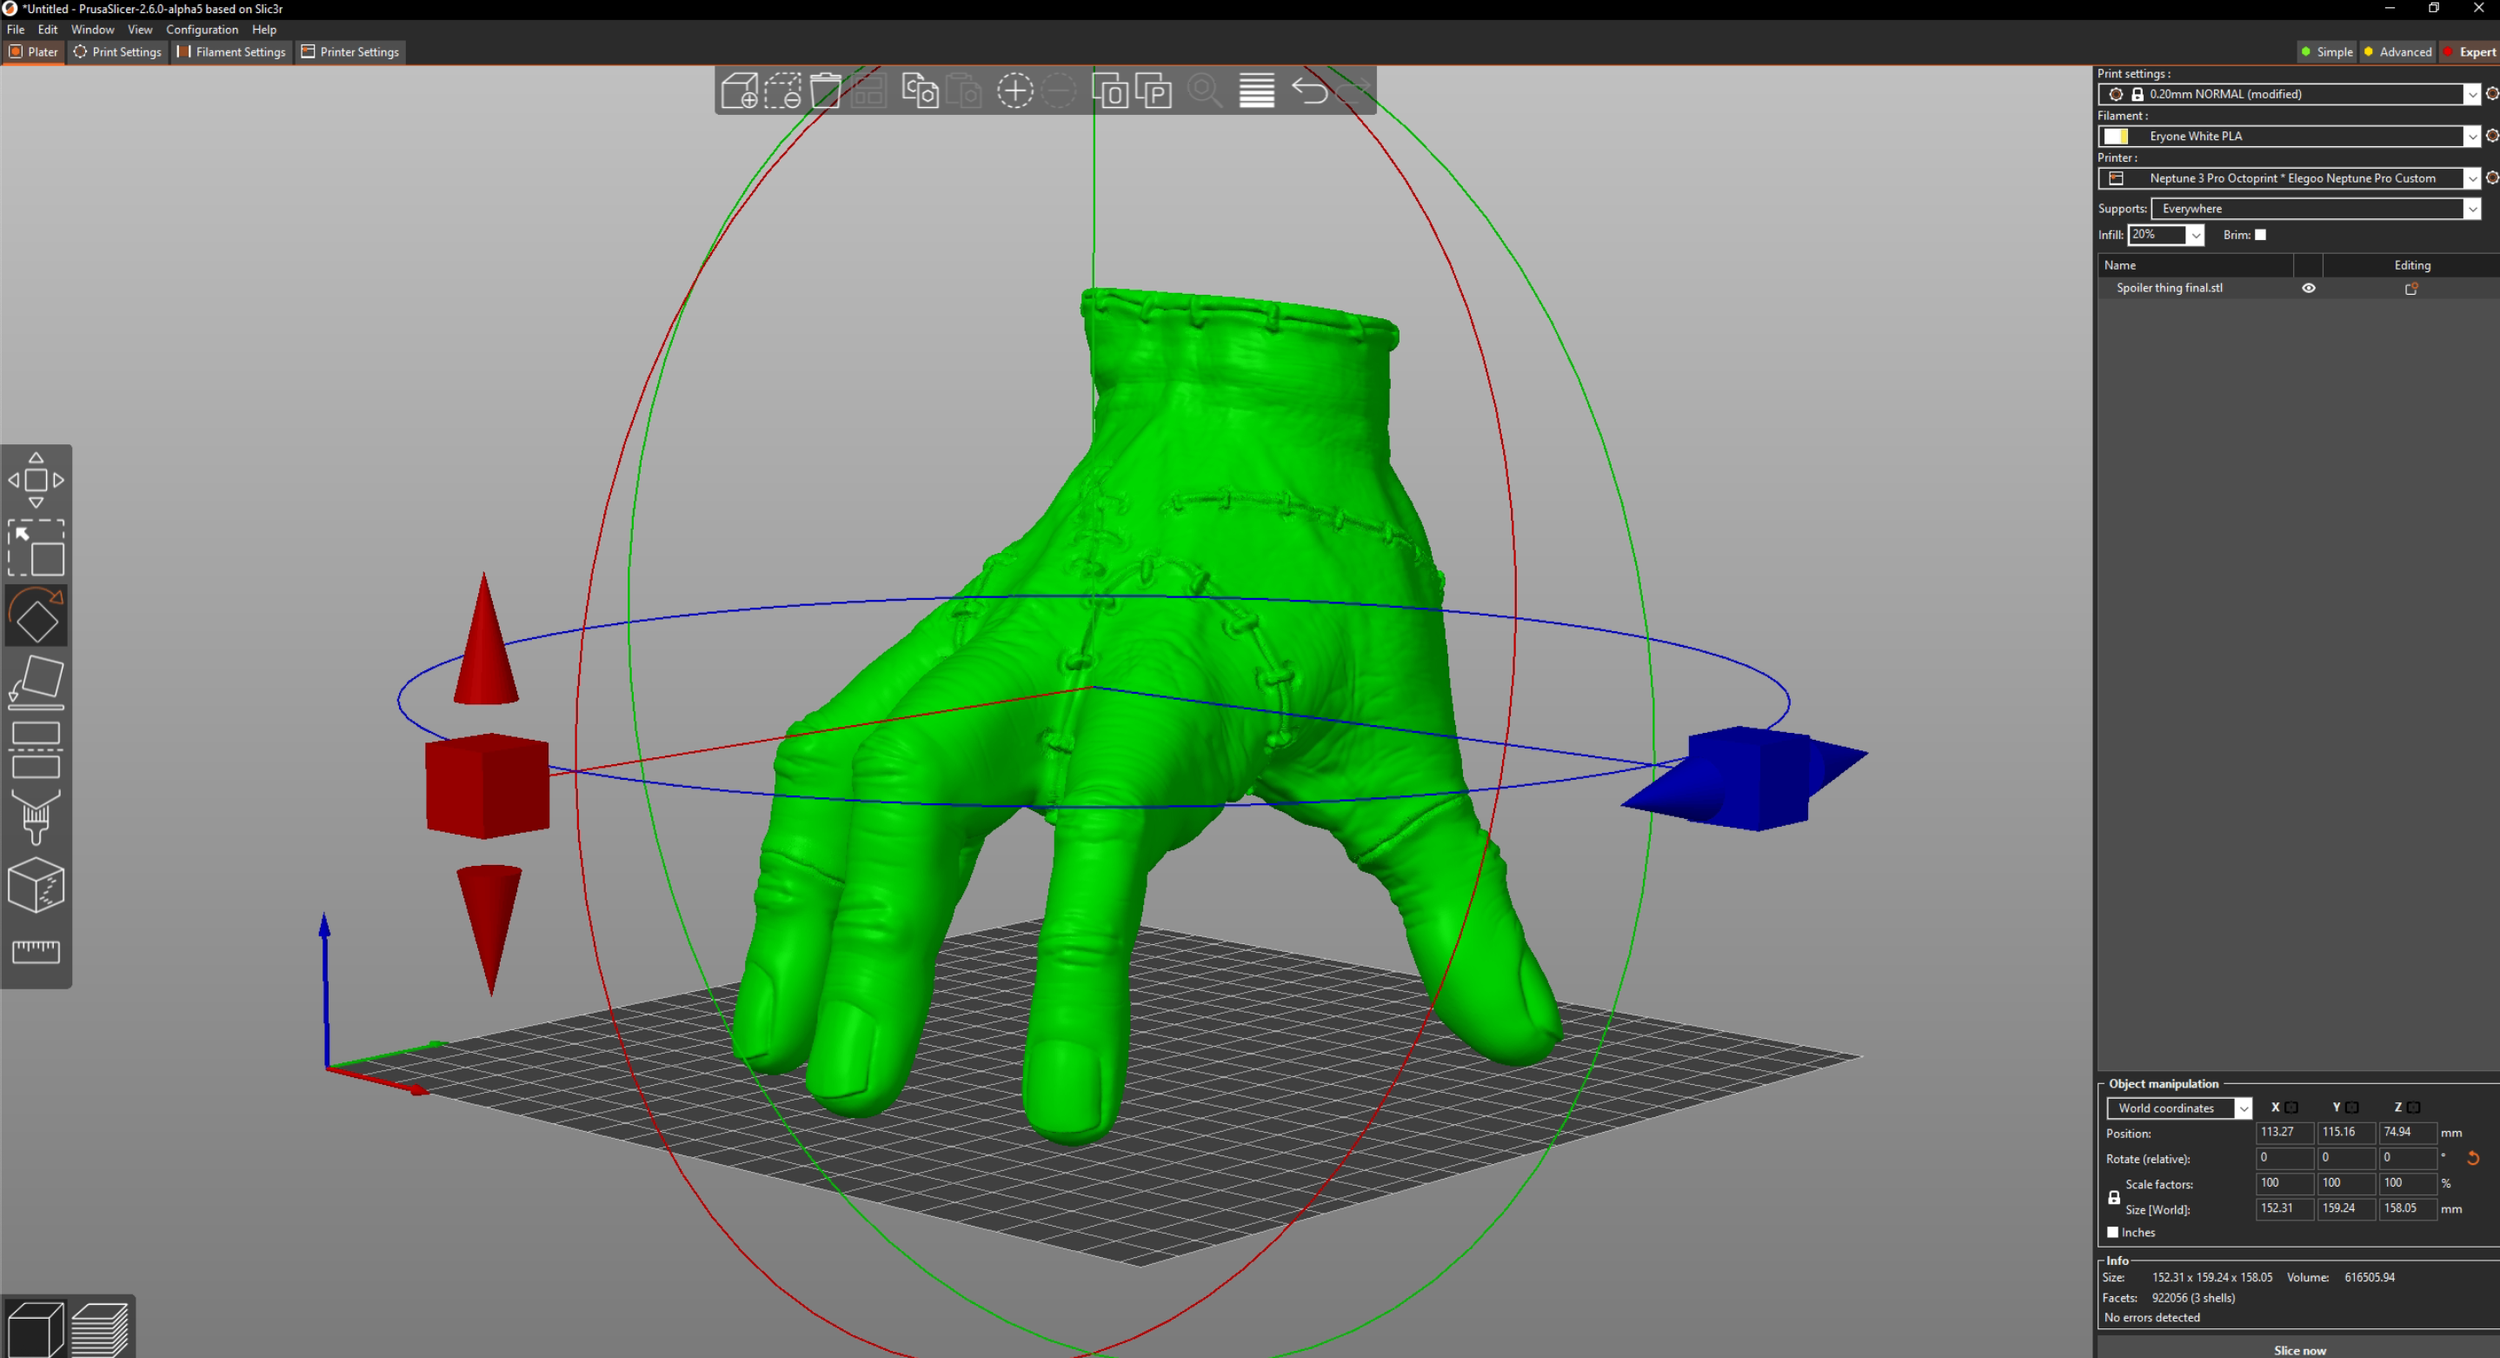Switch to the Filament Settings tab
Viewport: 2500px width, 1358px height.
231,52
